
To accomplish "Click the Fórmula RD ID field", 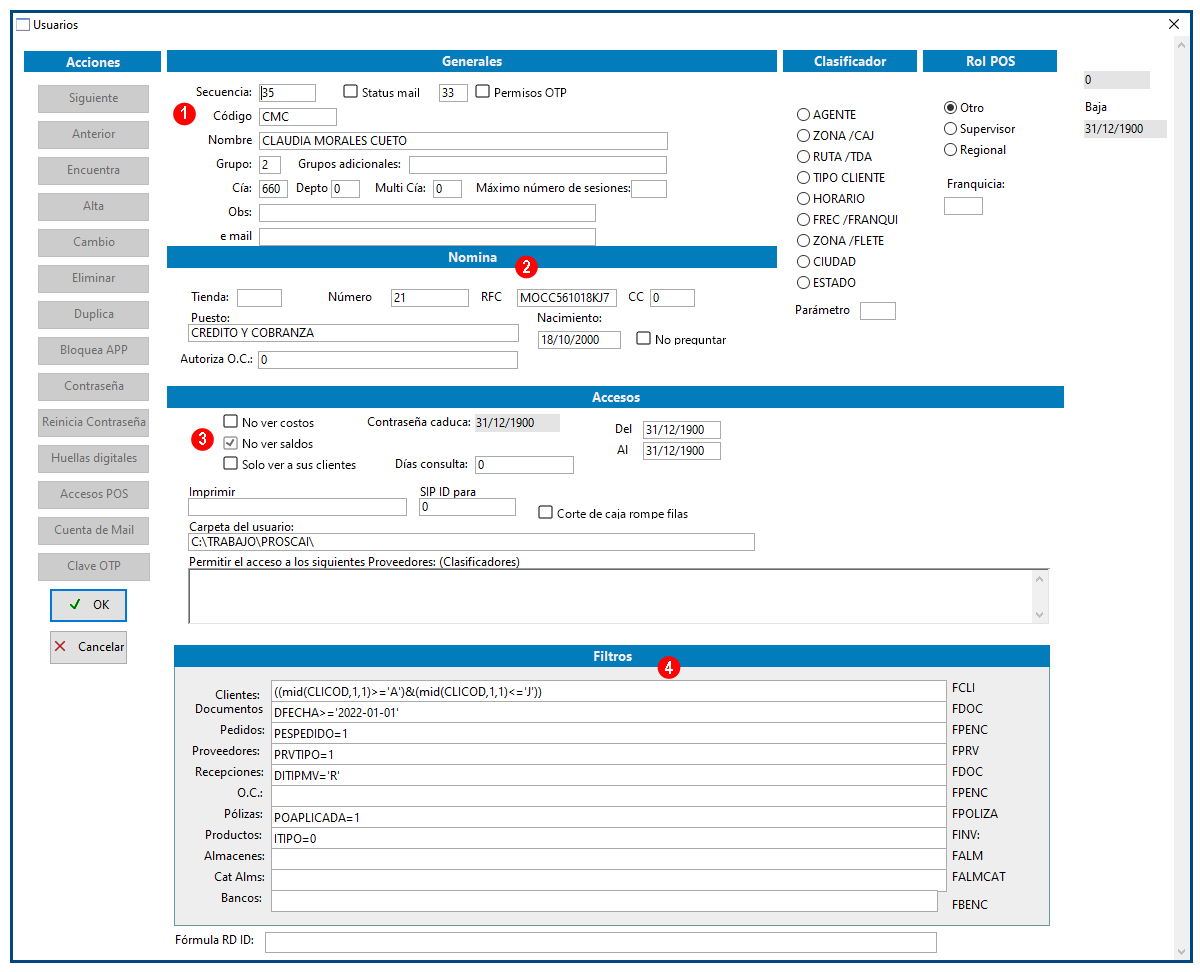I will (601, 942).
